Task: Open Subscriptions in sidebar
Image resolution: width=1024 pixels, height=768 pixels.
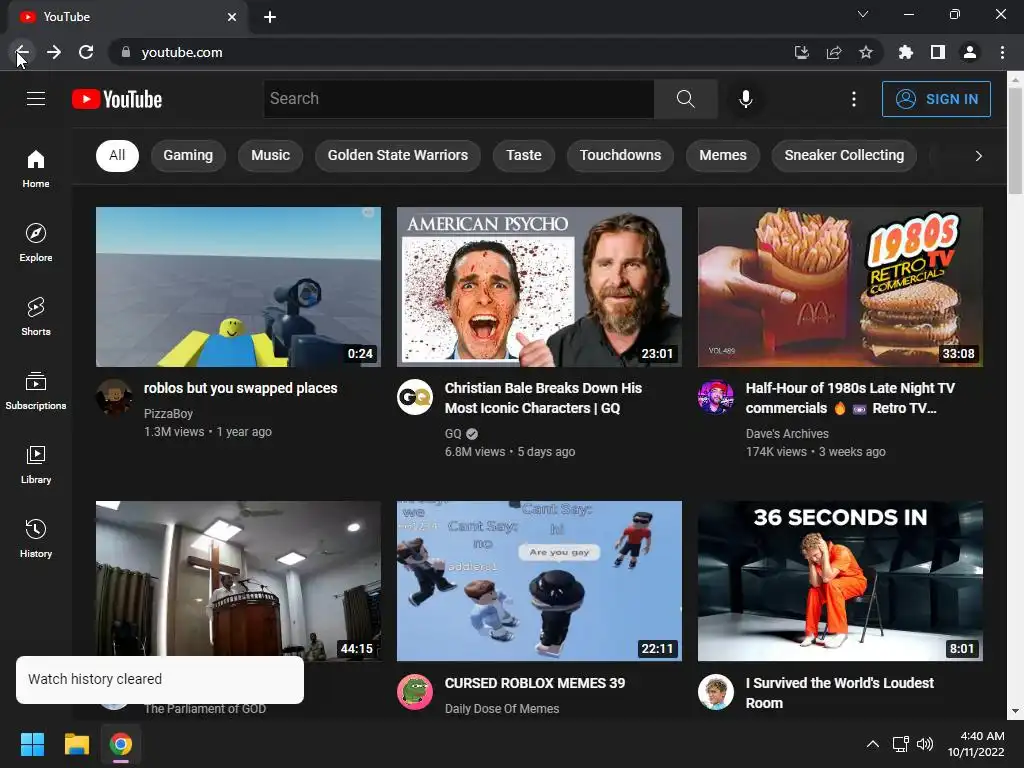Action: [x=36, y=391]
